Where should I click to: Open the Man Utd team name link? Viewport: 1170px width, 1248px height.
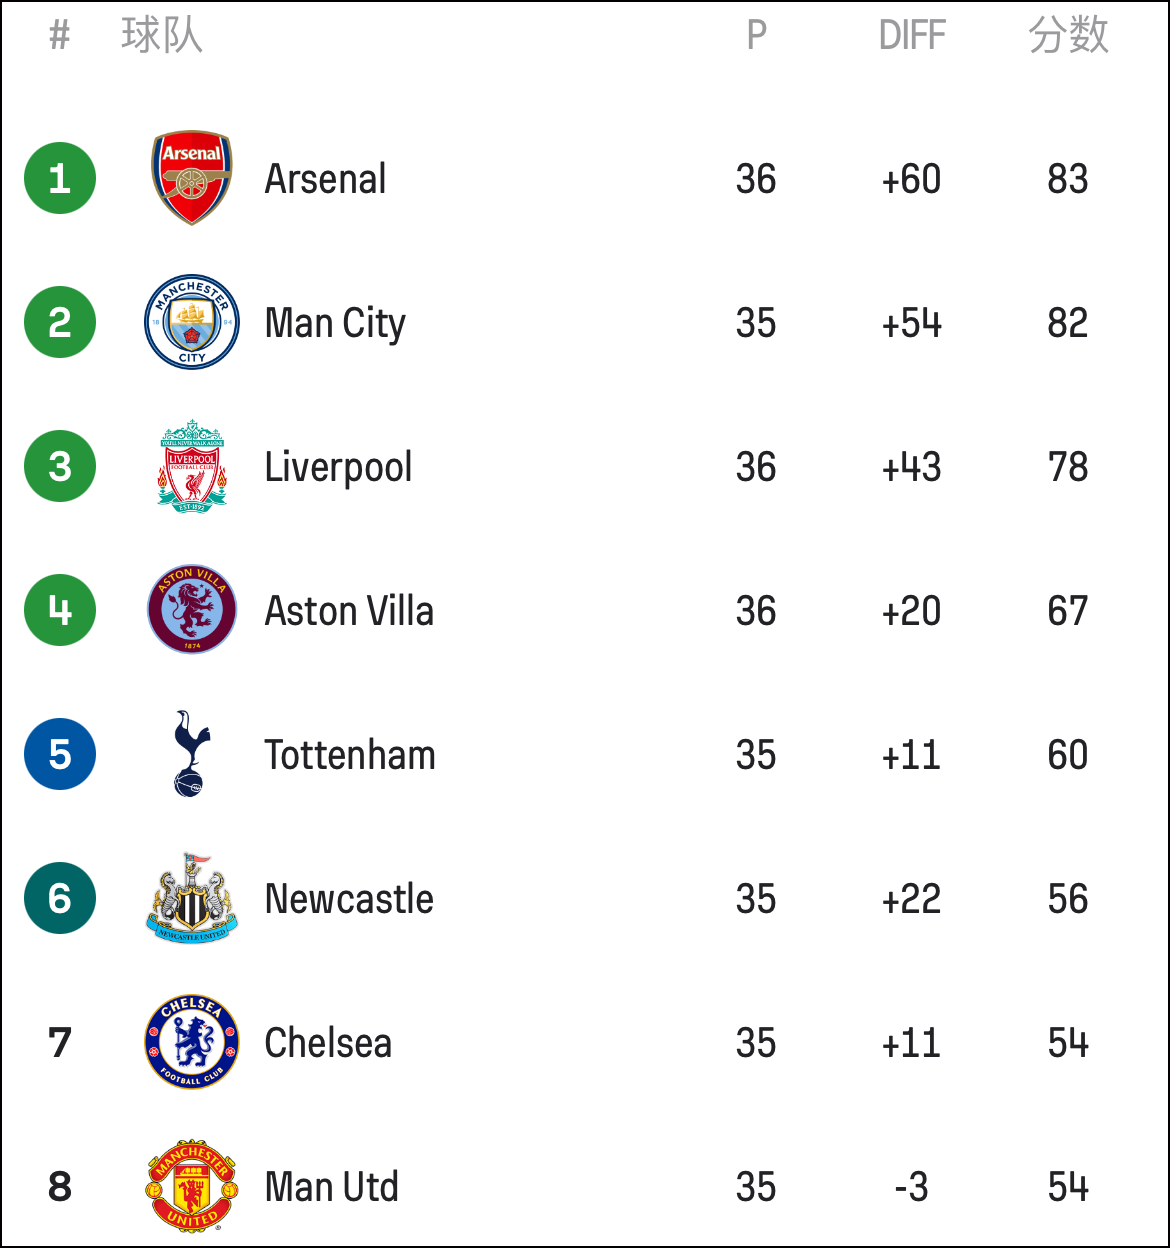click(332, 1187)
